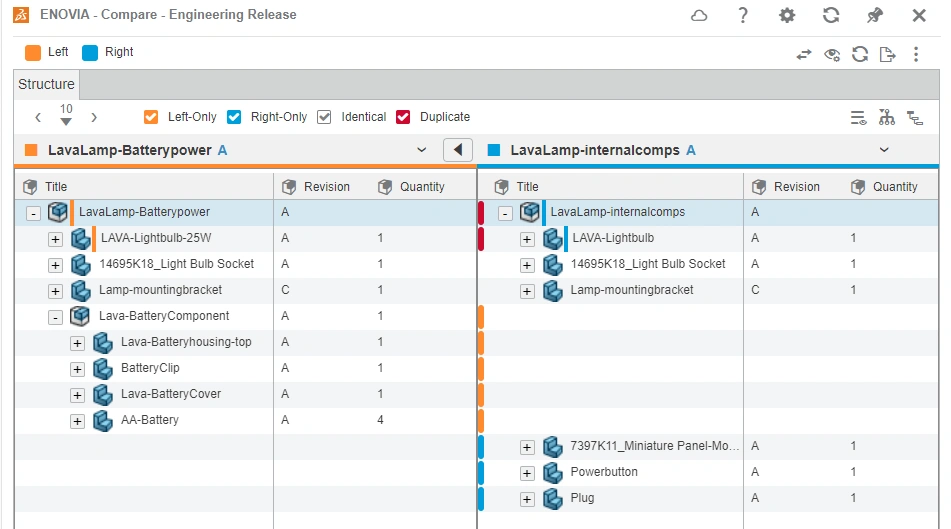Open the cloud icon in title bar
This screenshot has width=951, height=529.
coord(699,15)
